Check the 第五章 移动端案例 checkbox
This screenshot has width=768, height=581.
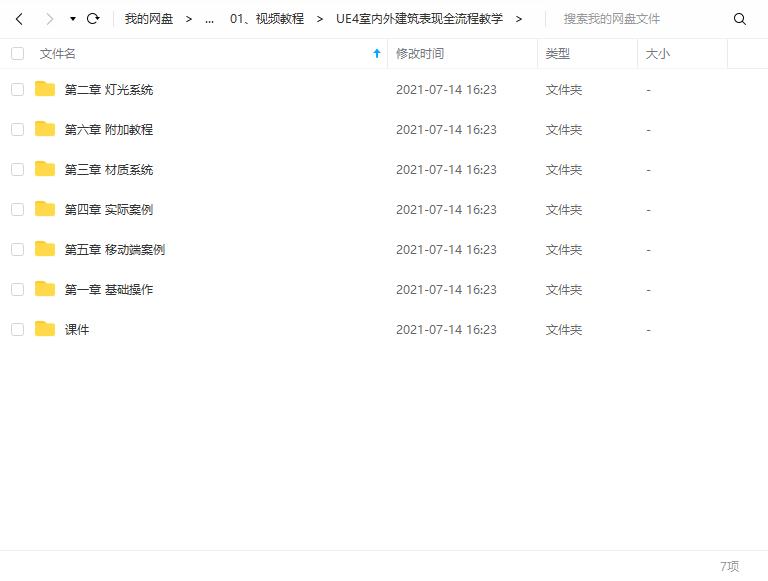coord(18,249)
